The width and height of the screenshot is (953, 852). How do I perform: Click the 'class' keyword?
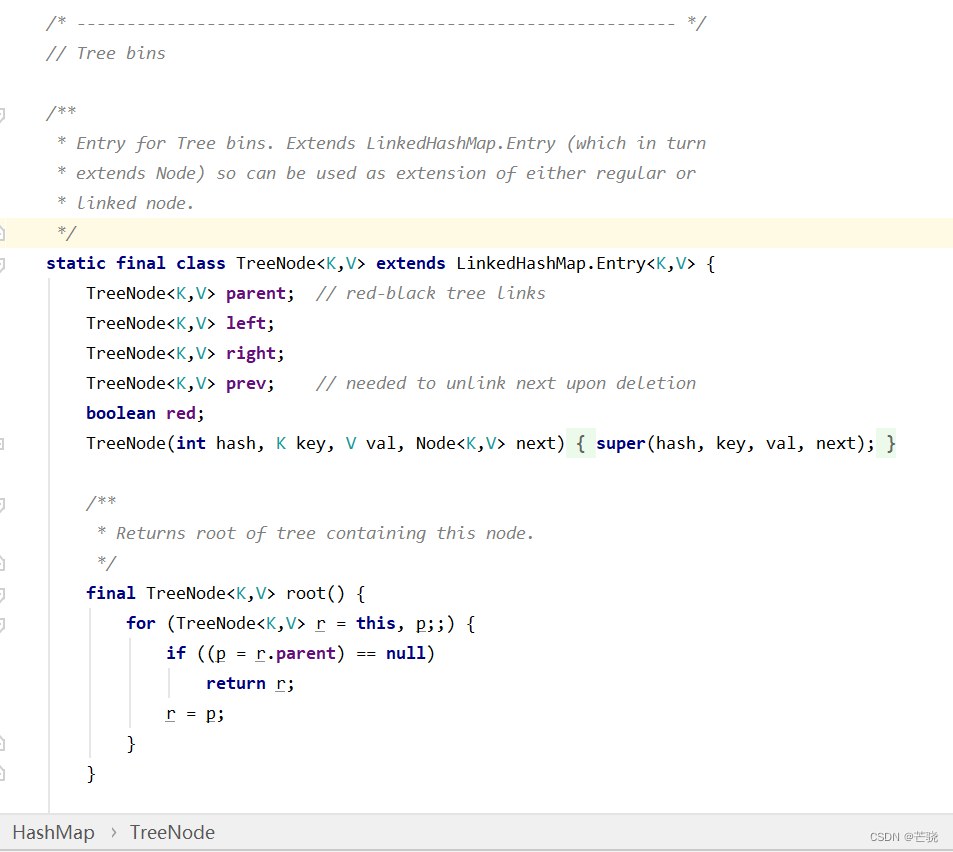click(201, 263)
